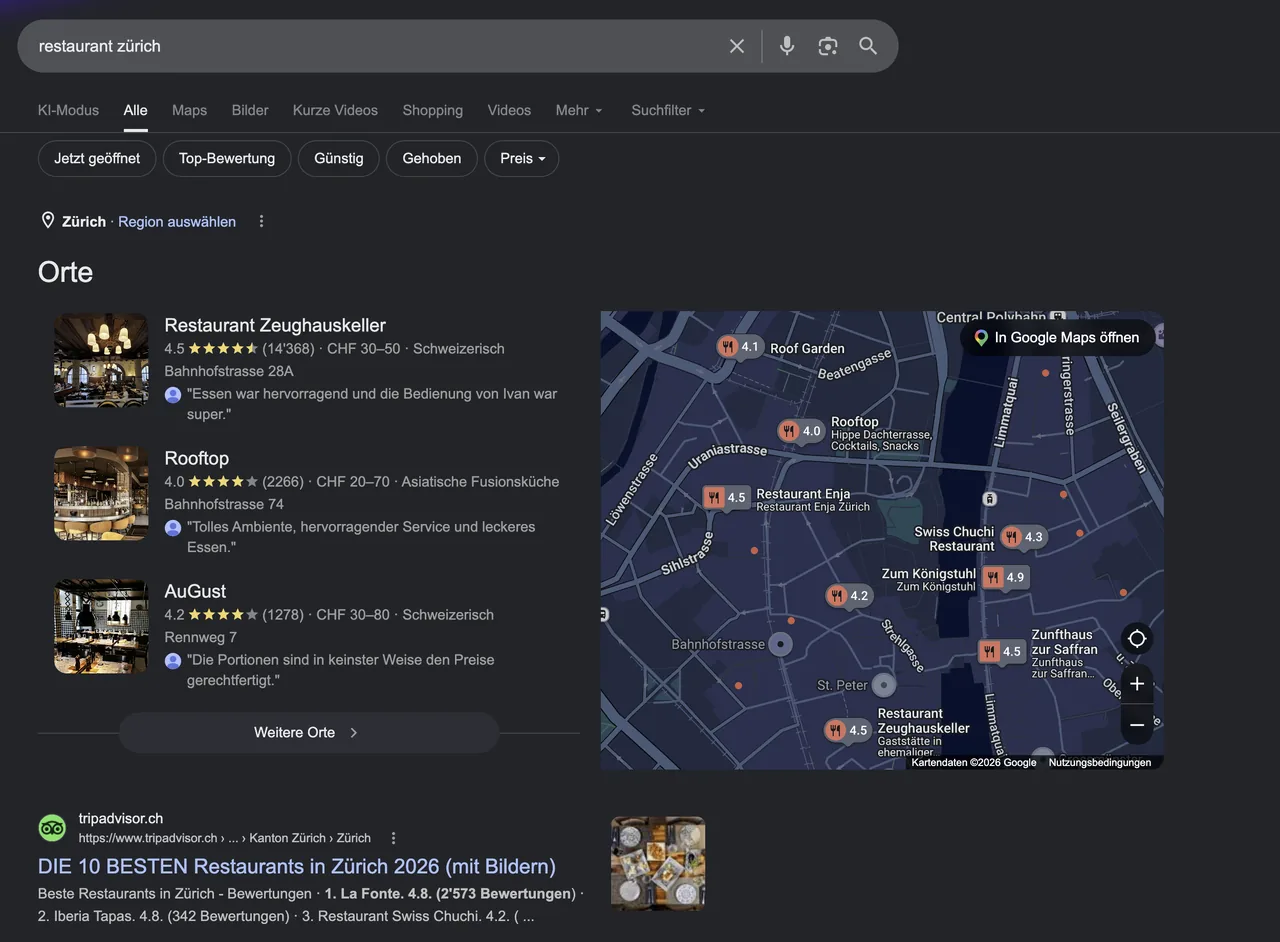Switch to the KI-Modus tab
This screenshot has height=942, width=1280.
point(68,110)
